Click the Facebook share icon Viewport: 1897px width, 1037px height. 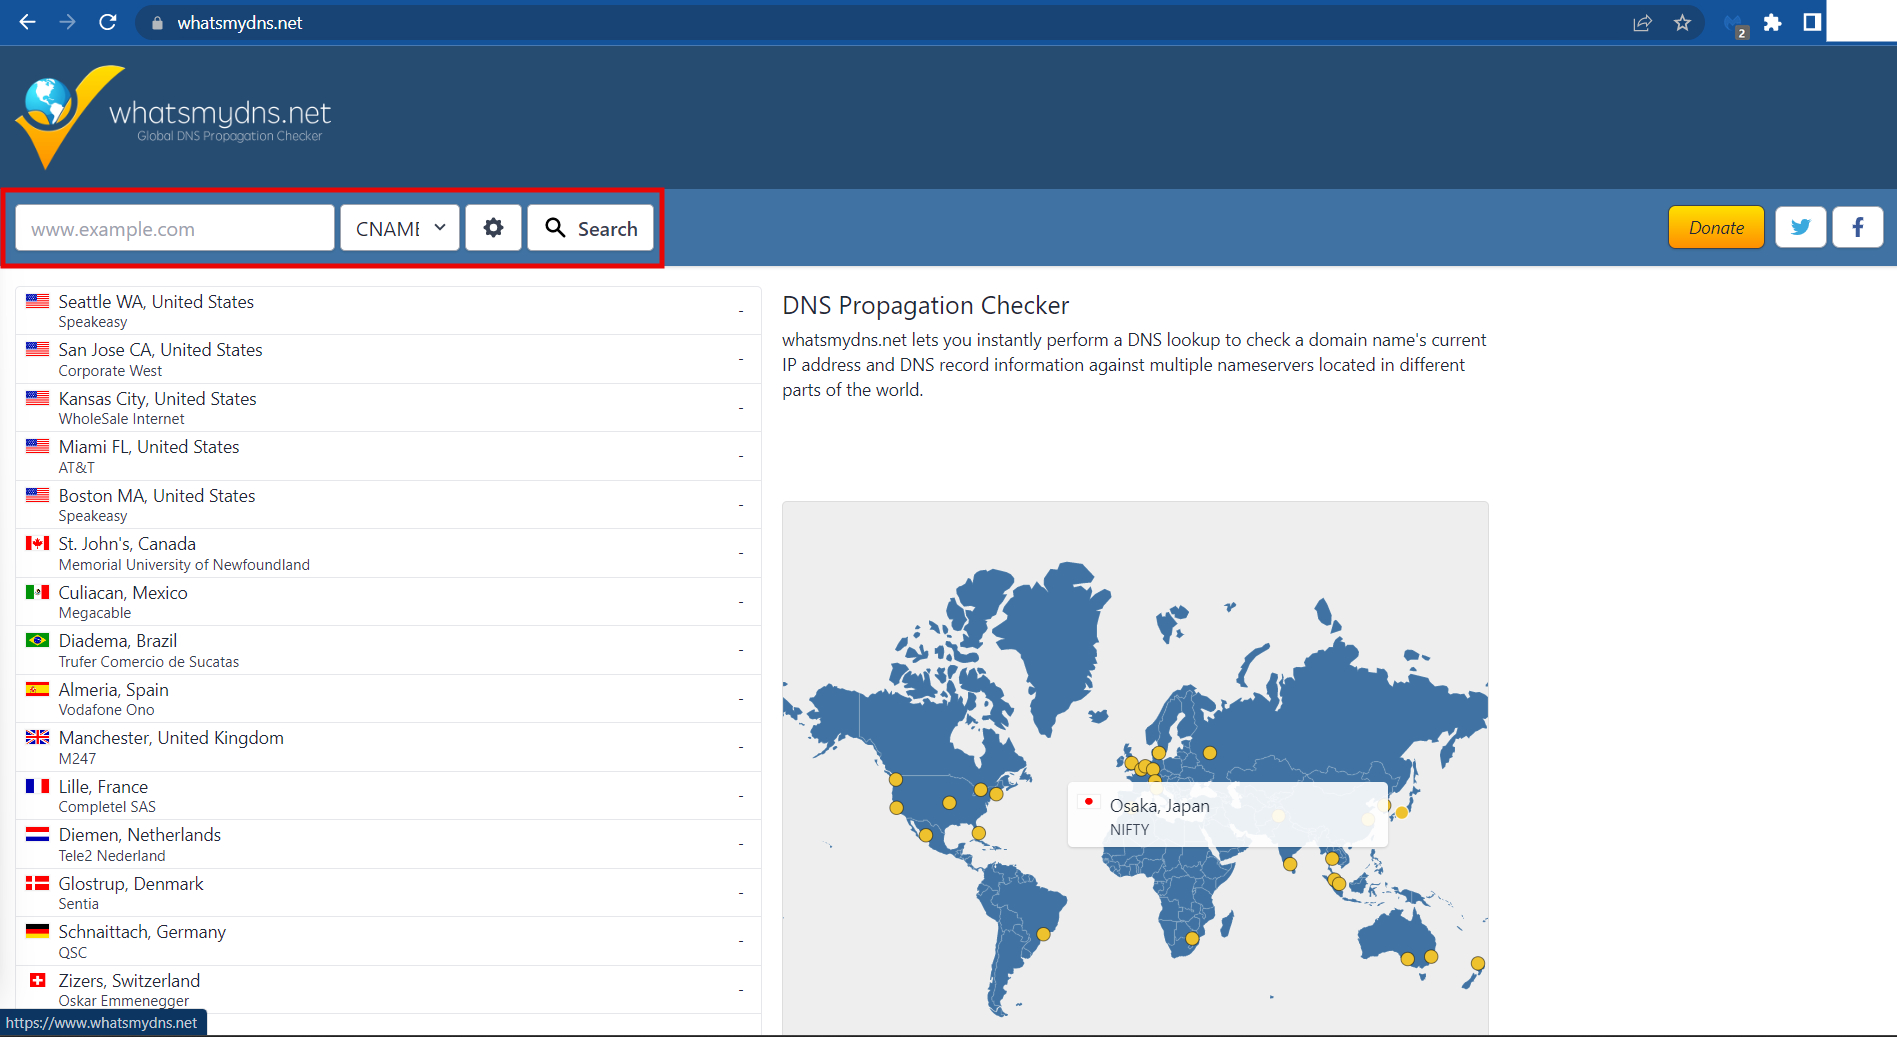1857,228
